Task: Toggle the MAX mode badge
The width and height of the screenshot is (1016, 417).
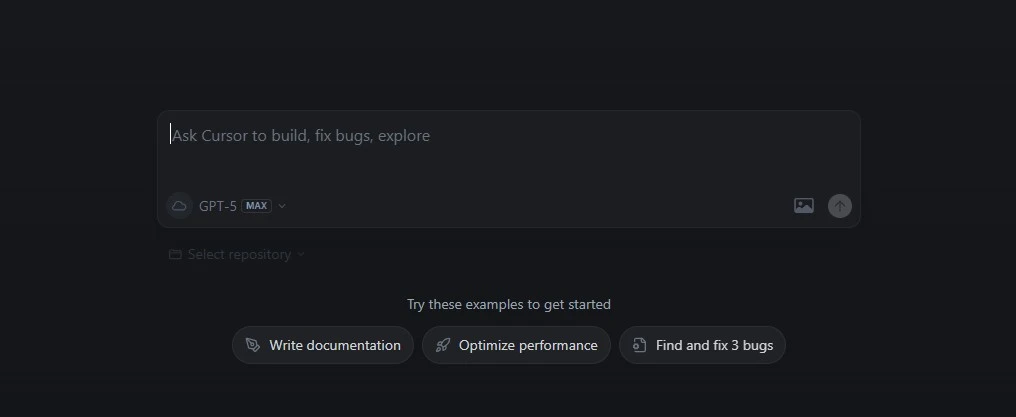Action: (x=257, y=206)
